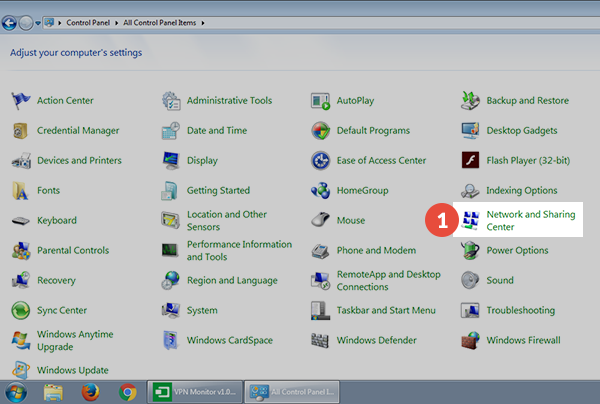Image resolution: width=600 pixels, height=404 pixels.
Task: Click the All Control Panel Items breadcrumb
Action: click(x=160, y=23)
